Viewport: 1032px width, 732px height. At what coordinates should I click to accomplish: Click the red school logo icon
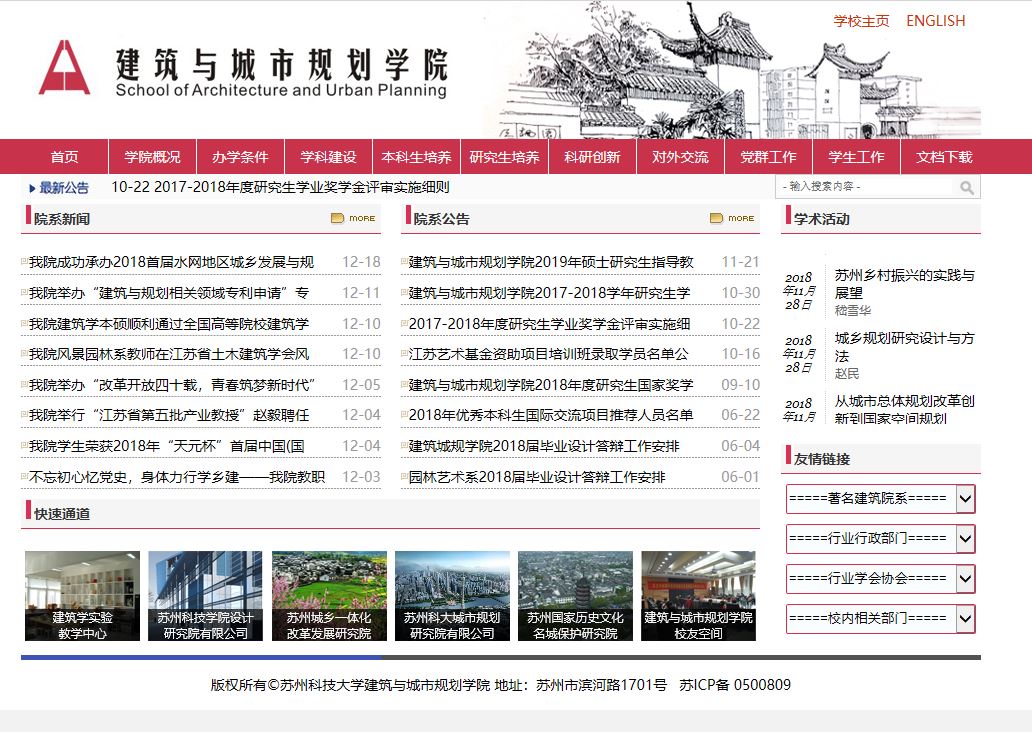pos(64,68)
